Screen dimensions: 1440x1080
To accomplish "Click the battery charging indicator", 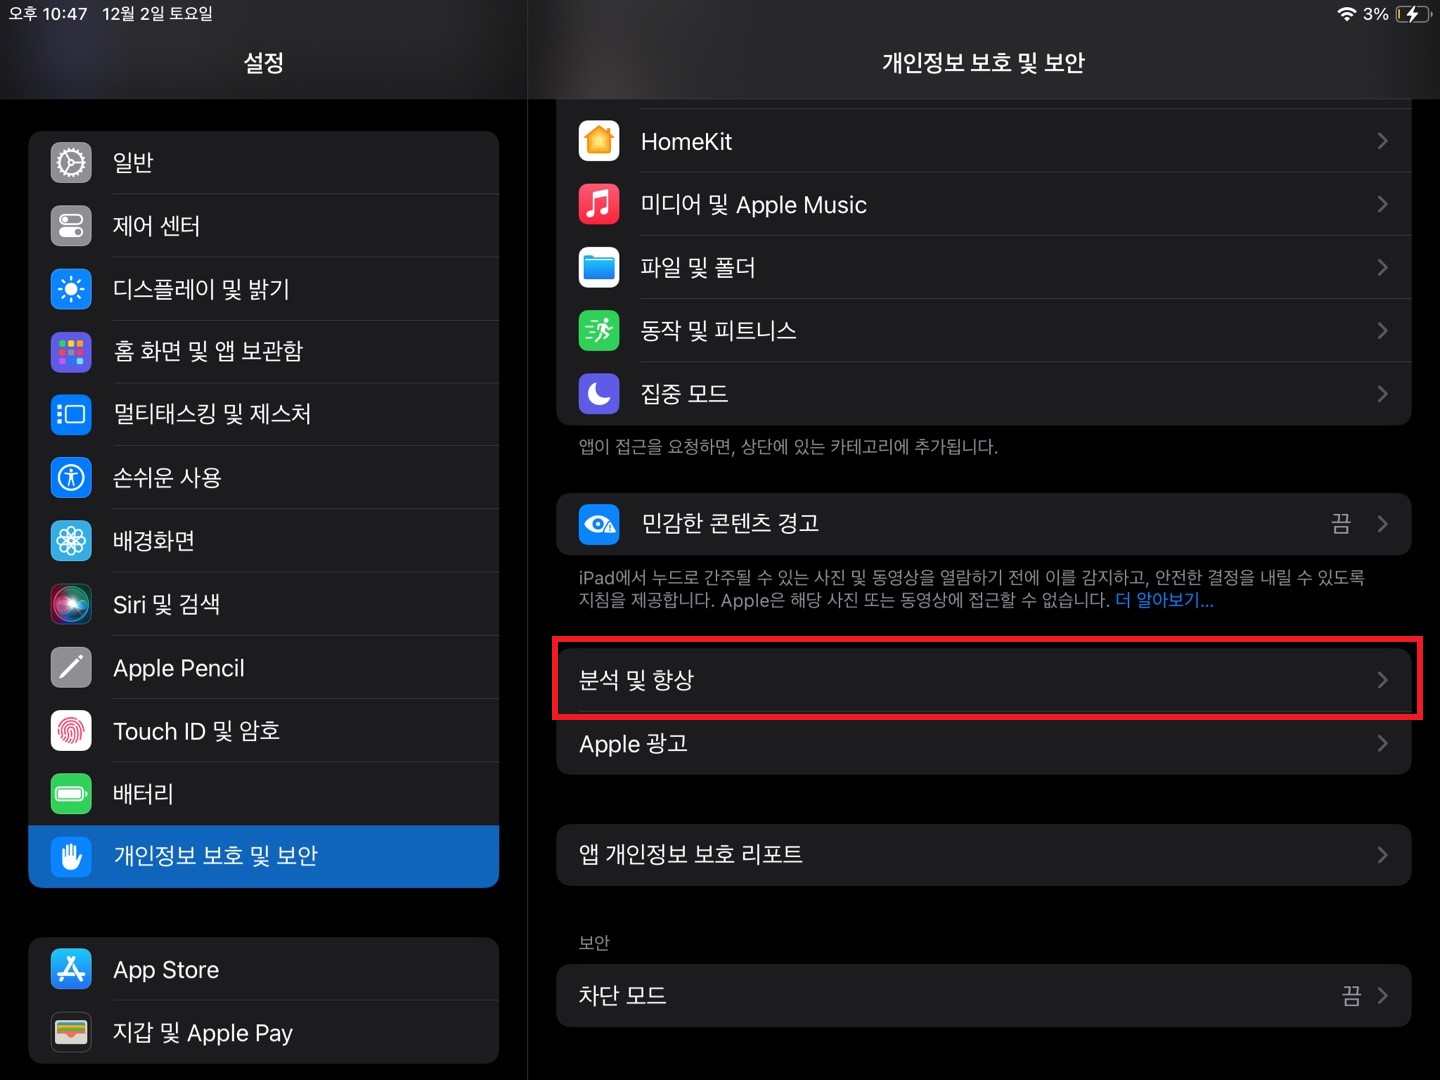I will pos(1413,14).
